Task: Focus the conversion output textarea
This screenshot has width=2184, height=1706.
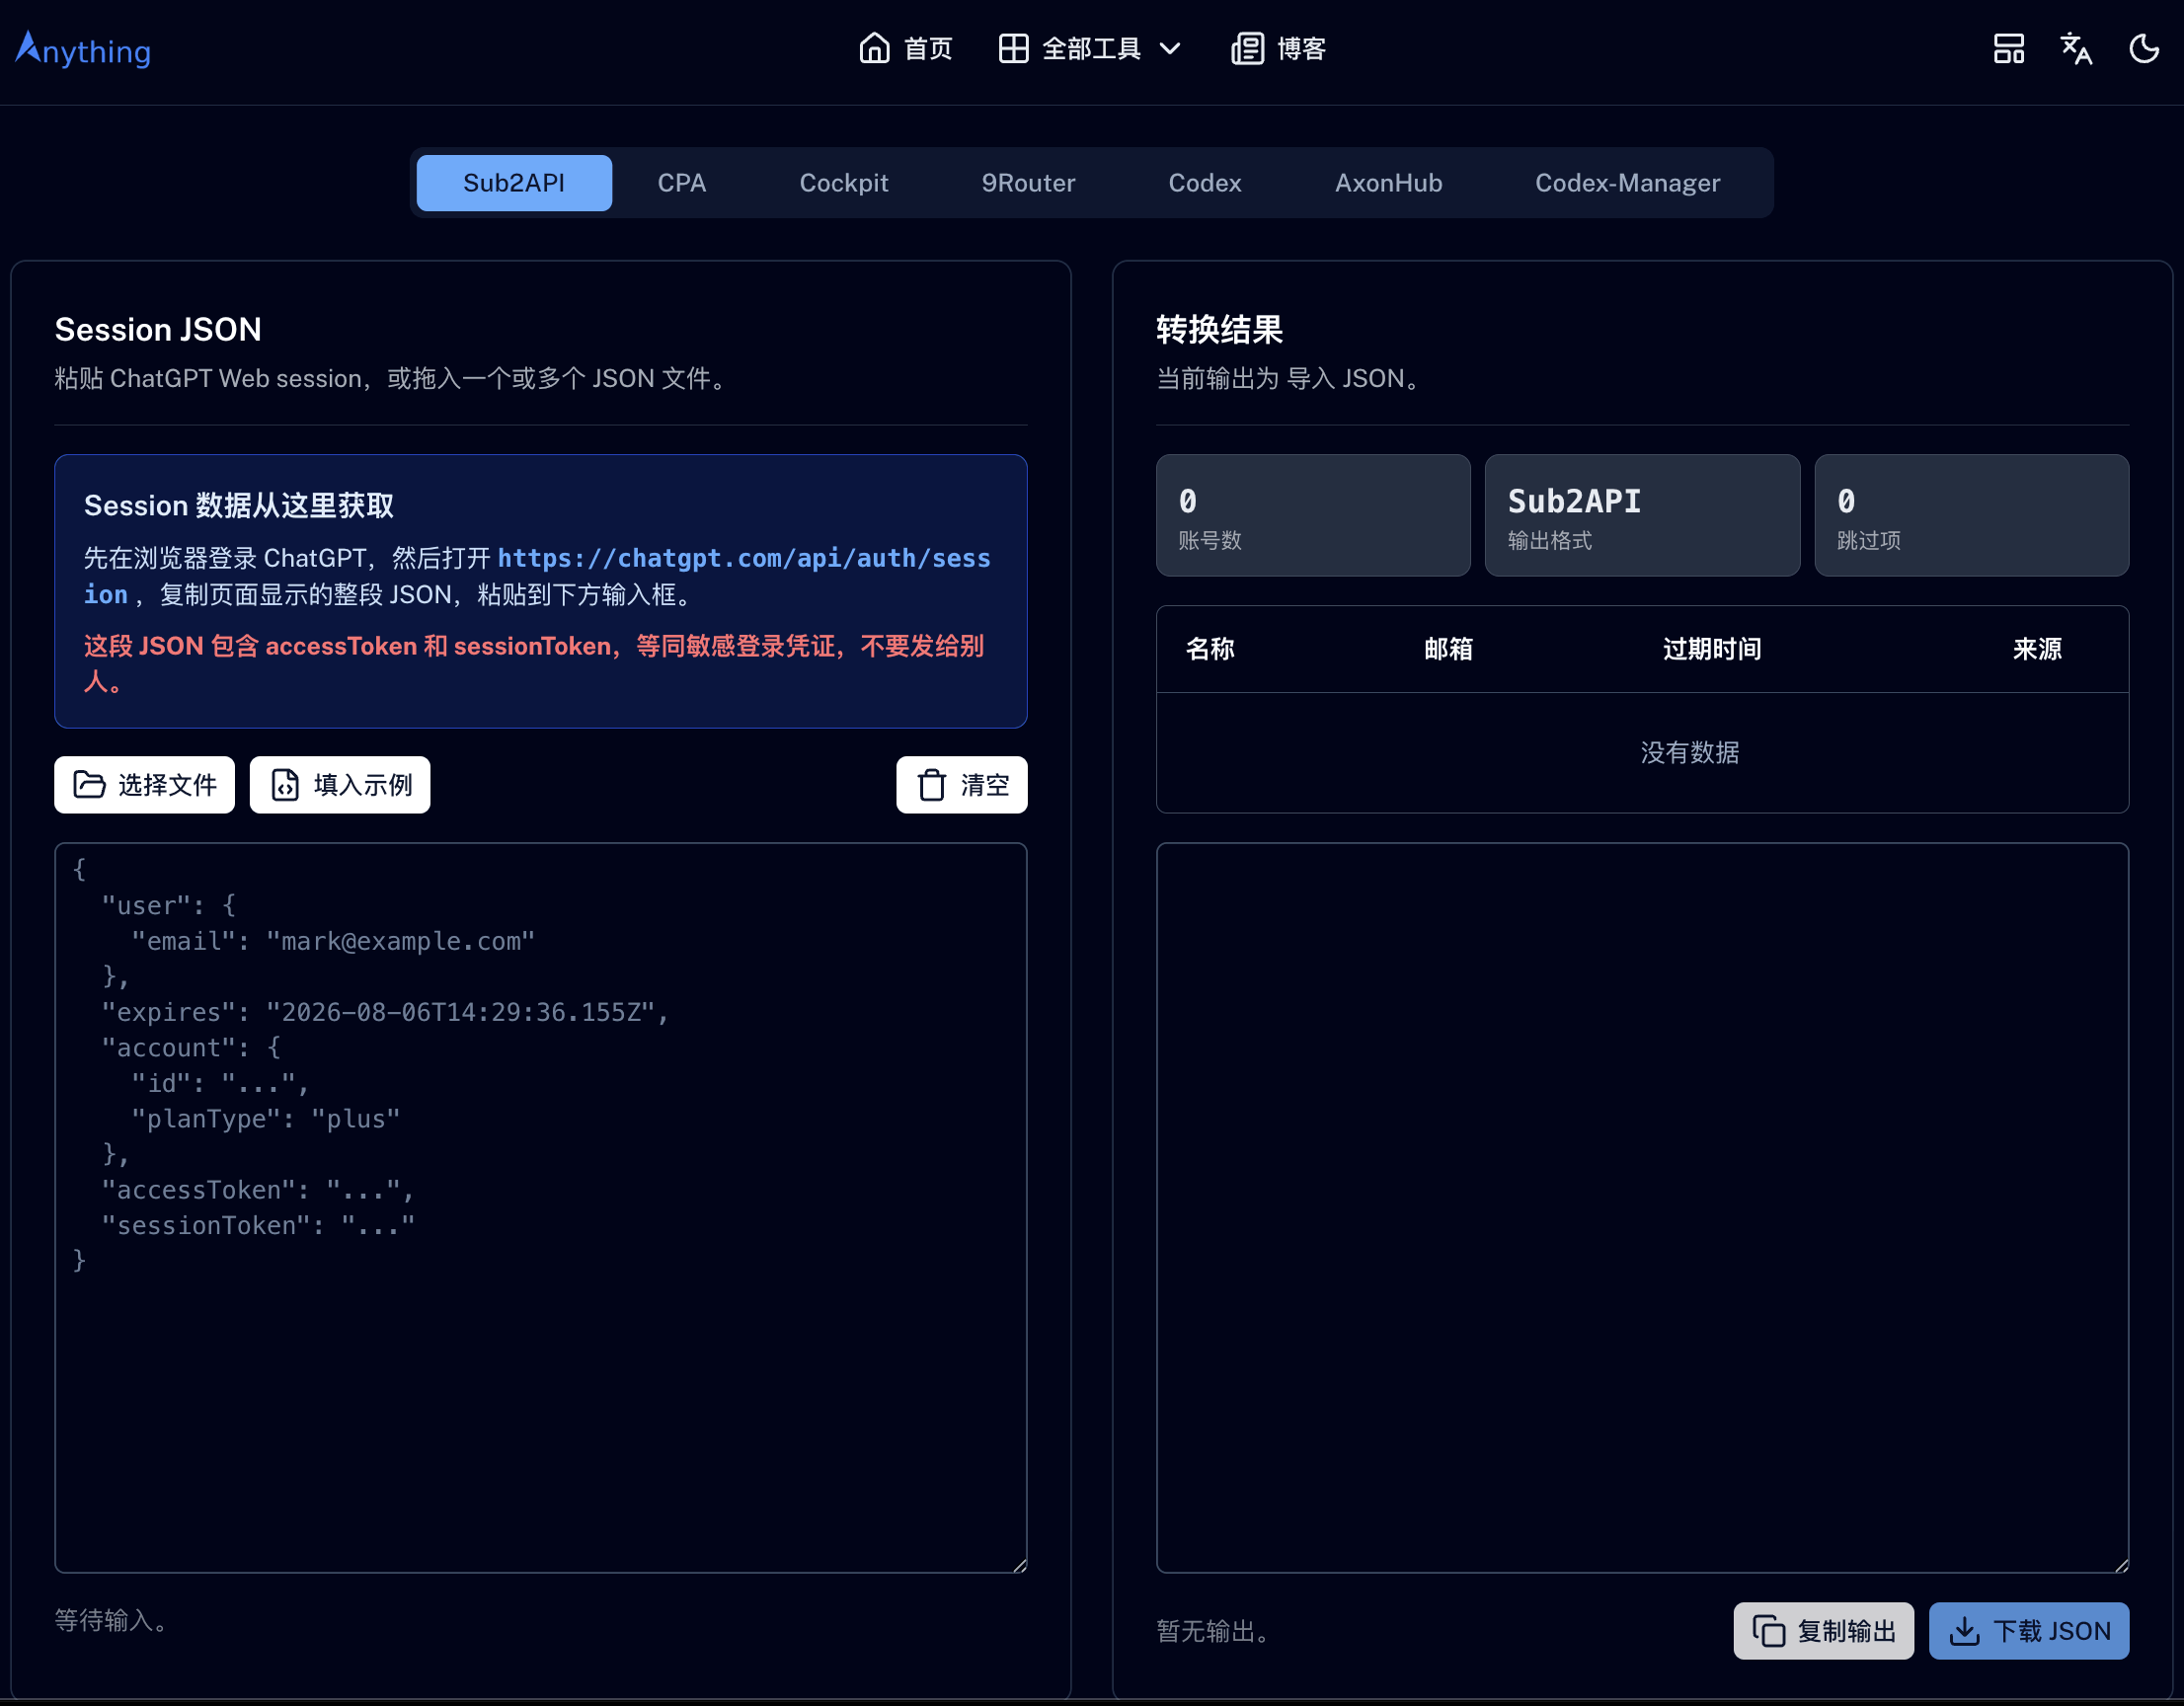Action: point(1642,1208)
